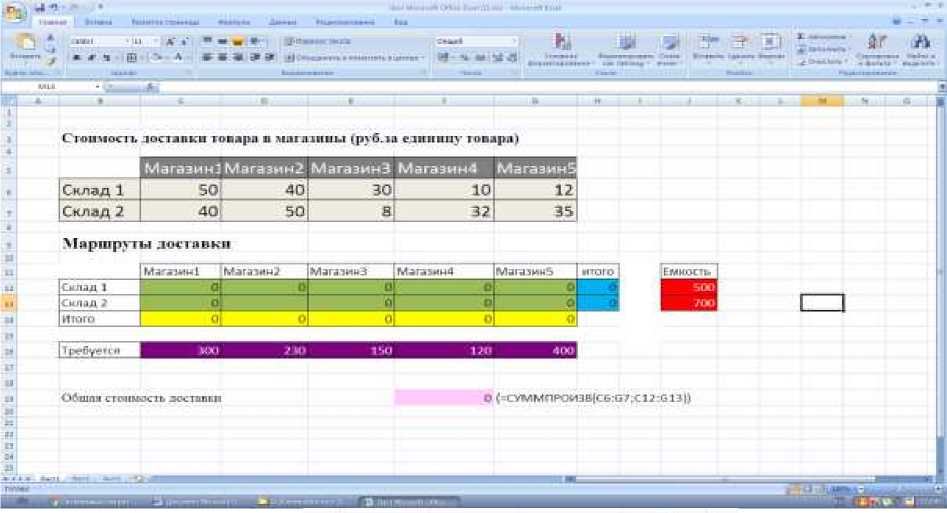Image resolution: width=947 pixels, height=513 pixels.
Task: Switch to the Данные ribbon tab
Action: click(283, 22)
